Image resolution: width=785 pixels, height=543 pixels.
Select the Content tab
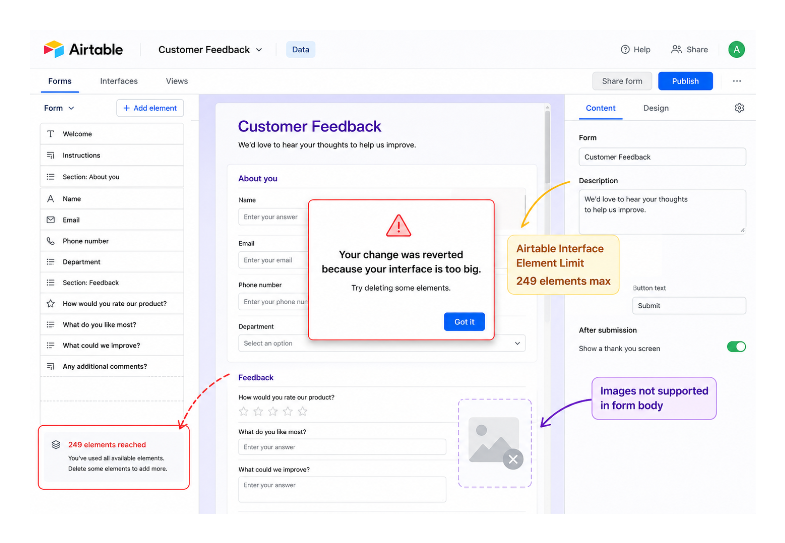600,108
